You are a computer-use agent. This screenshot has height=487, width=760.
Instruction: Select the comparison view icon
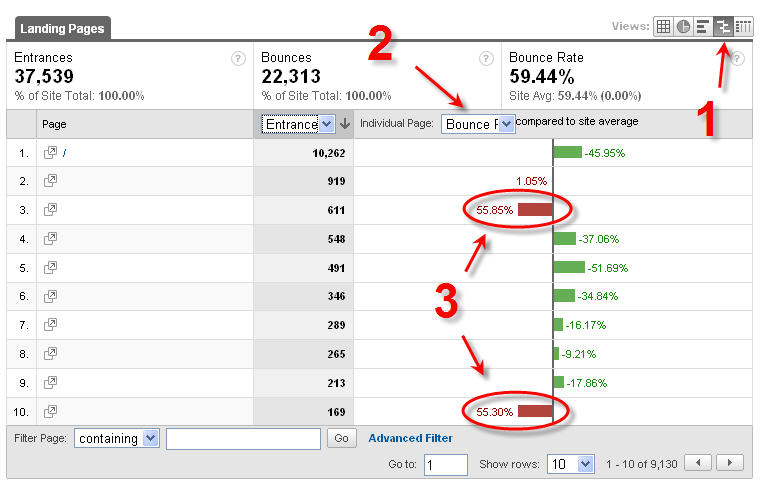[x=723, y=27]
